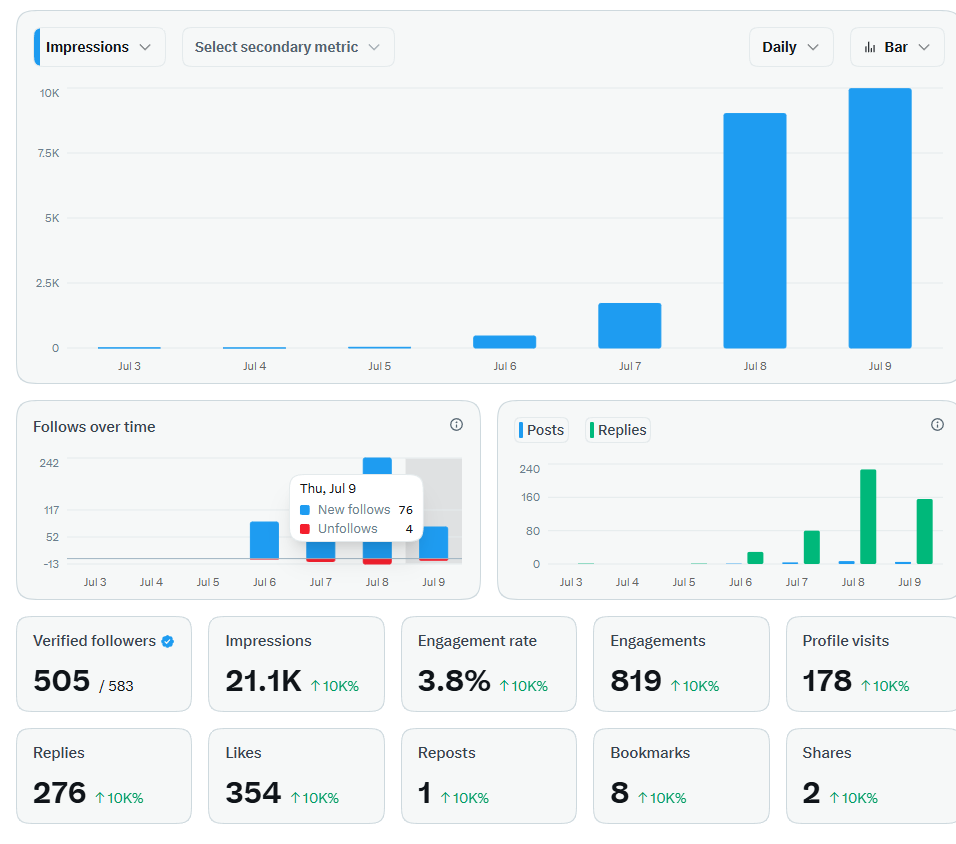Click the Jul 7 green Replies bar
The width and height of the screenshot is (956, 844).
tap(812, 547)
